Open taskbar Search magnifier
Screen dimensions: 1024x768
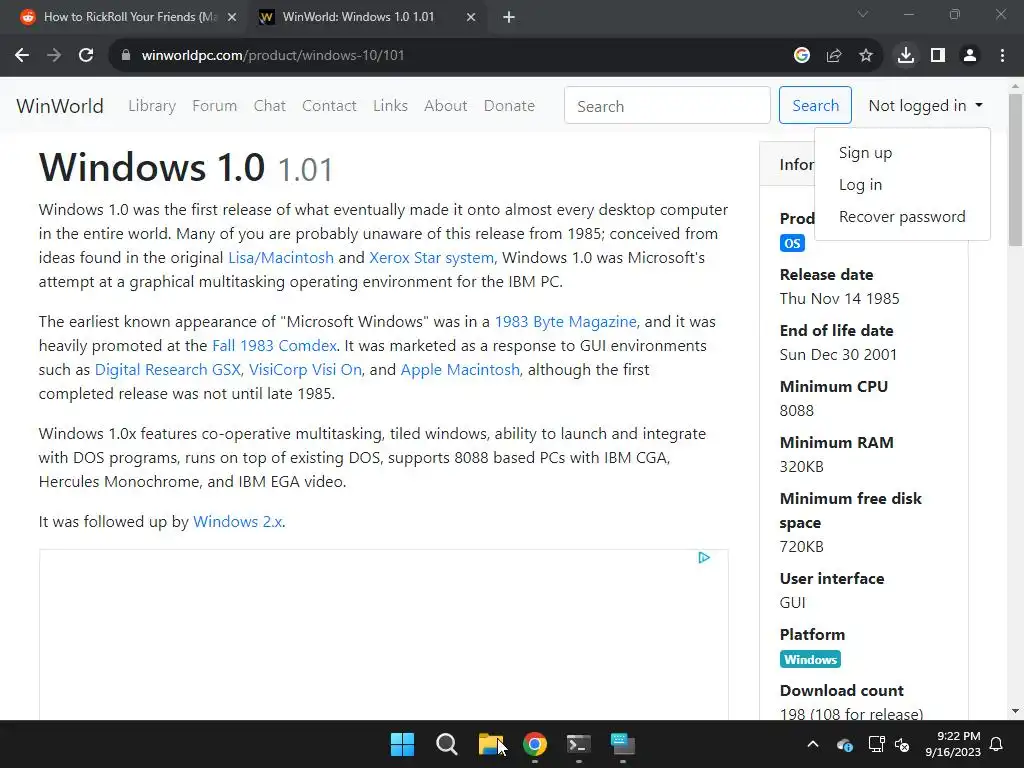[x=447, y=744]
